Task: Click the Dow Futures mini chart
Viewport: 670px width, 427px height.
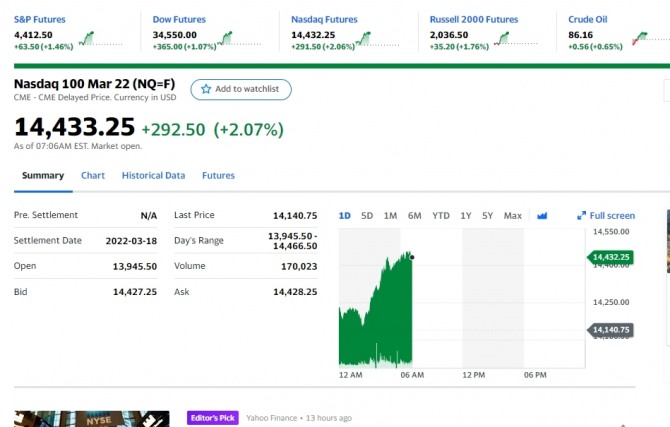Action: (x=227, y=38)
